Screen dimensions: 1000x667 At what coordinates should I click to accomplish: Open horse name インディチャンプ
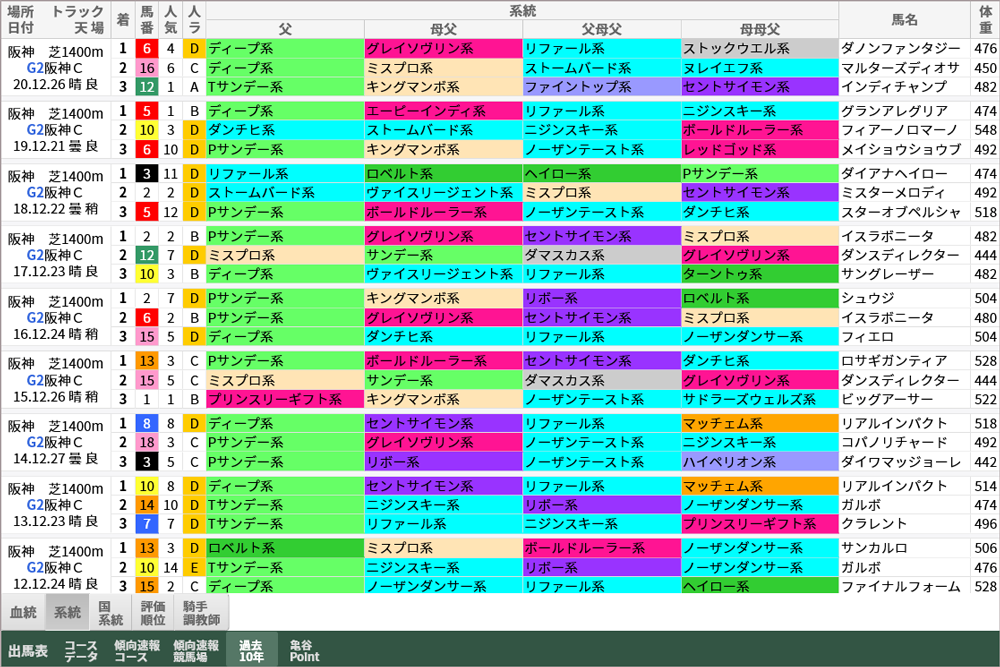coord(898,89)
